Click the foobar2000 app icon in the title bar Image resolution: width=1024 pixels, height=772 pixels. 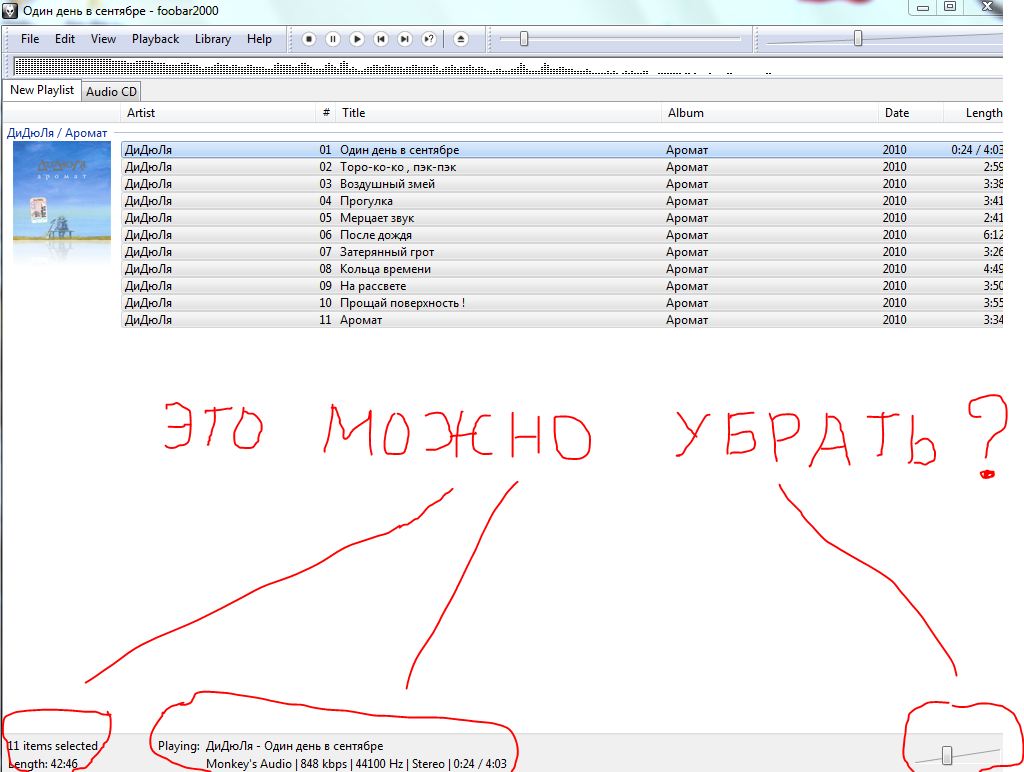point(10,10)
